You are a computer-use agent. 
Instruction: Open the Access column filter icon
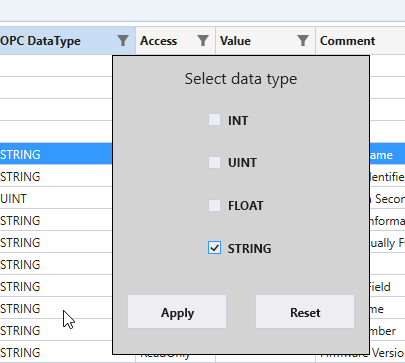(203, 41)
